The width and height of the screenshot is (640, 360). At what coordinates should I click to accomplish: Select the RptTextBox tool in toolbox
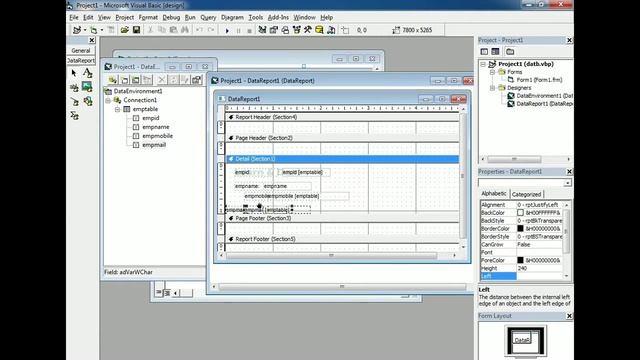pyautogui.click(x=74, y=87)
